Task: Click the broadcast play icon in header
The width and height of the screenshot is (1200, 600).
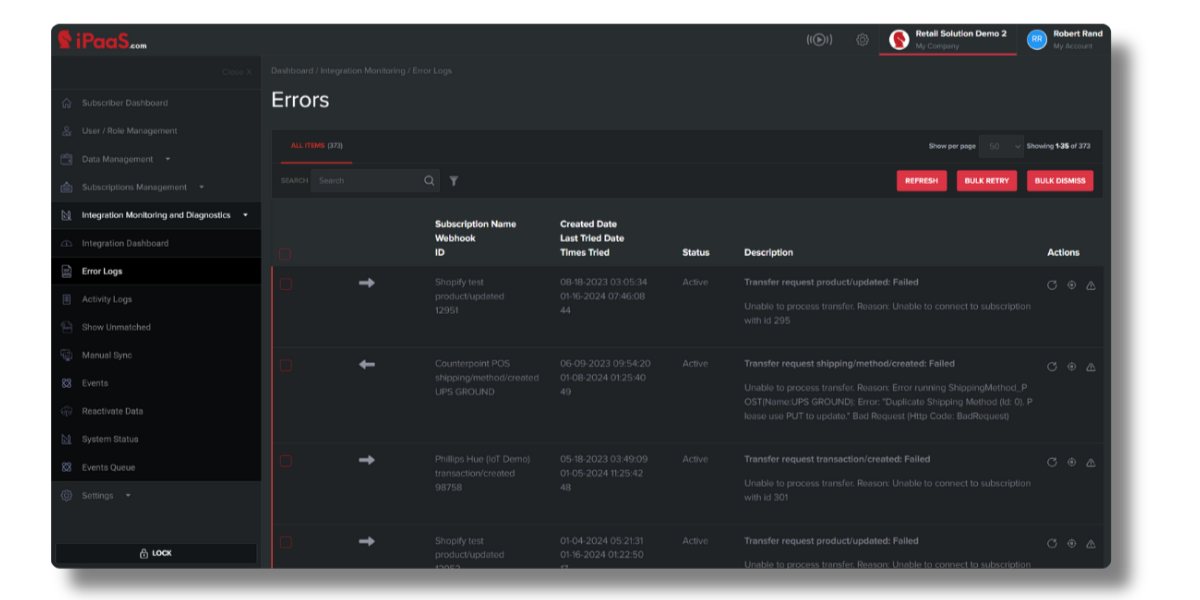Action: coord(819,40)
